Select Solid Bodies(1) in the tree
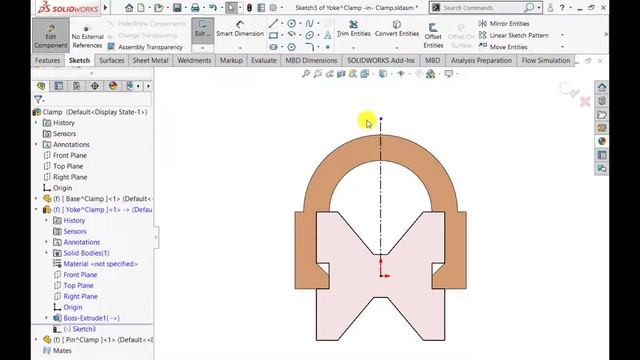The width and height of the screenshot is (640, 360). (x=81, y=253)
